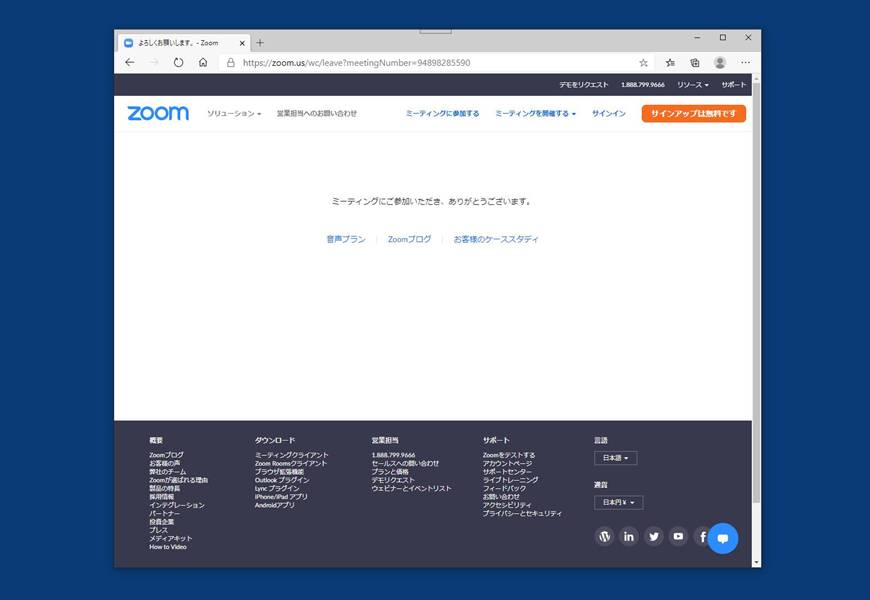
Task: Click the 1.888.799.9666 number in top bar
Action: tap(643, 85)
